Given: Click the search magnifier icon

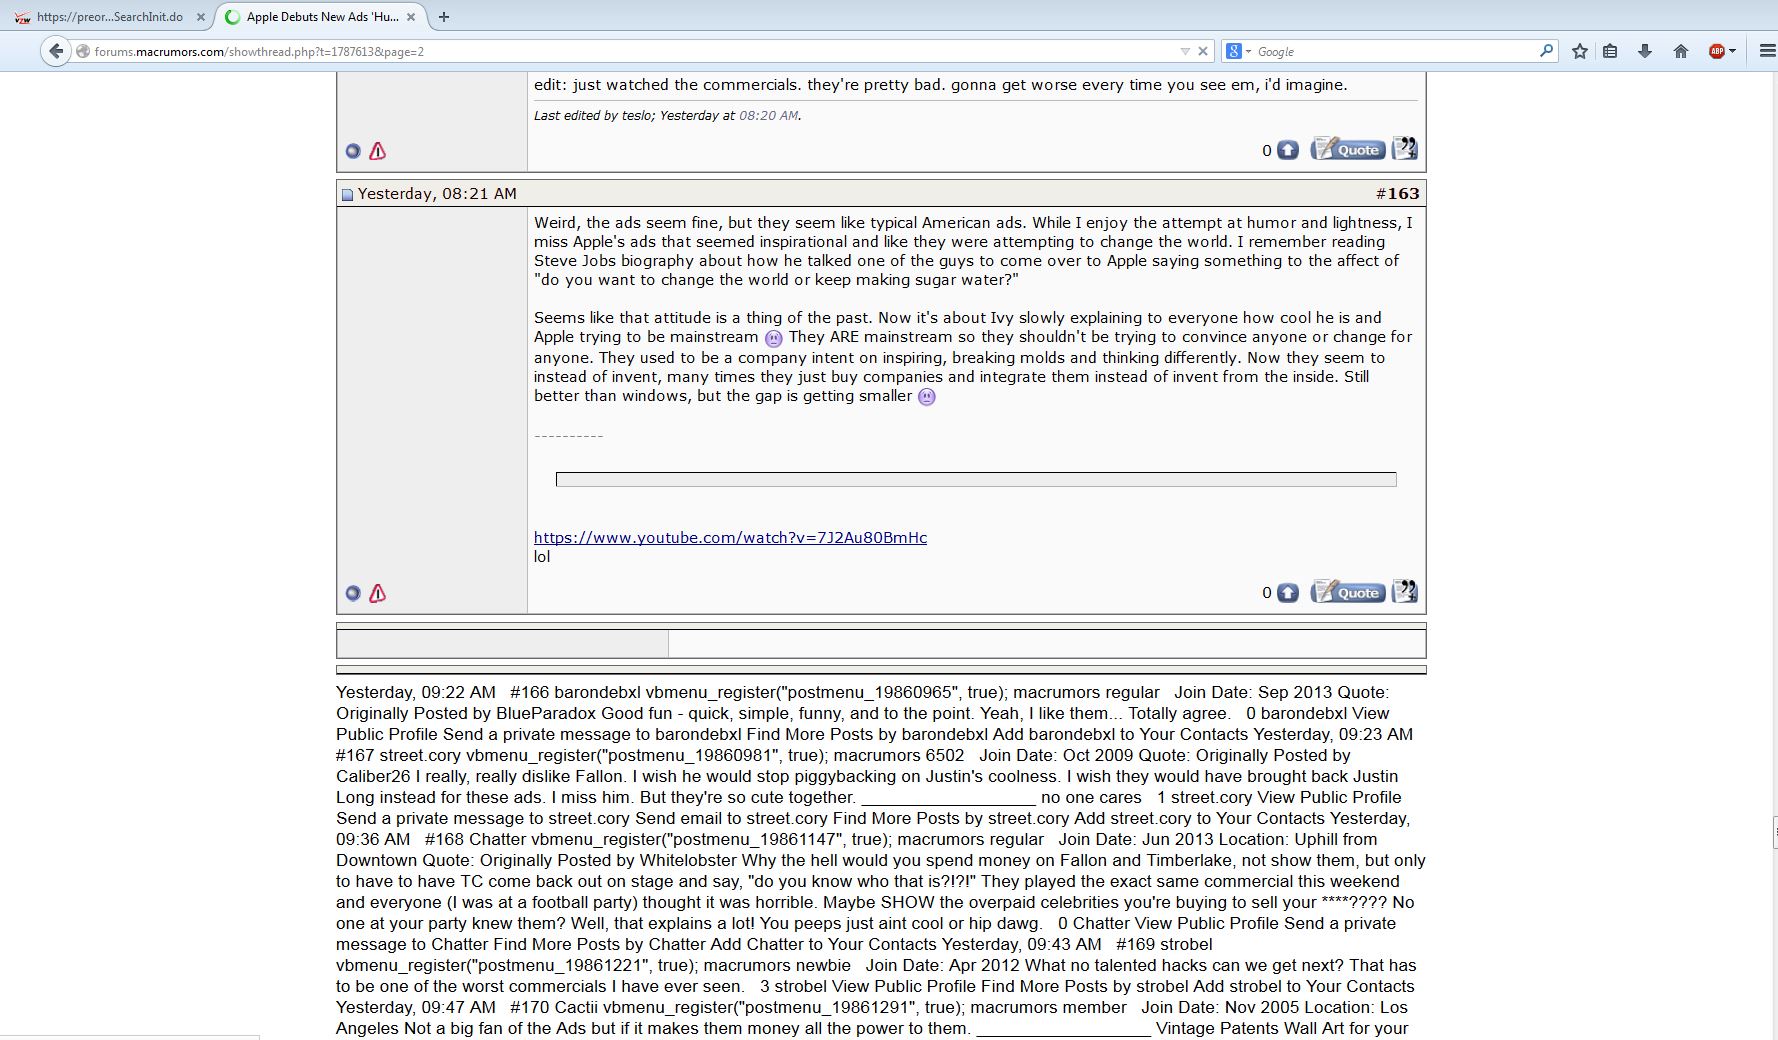Looking at the screenshot, I should pyautogui.click(x=1547, y=50).
